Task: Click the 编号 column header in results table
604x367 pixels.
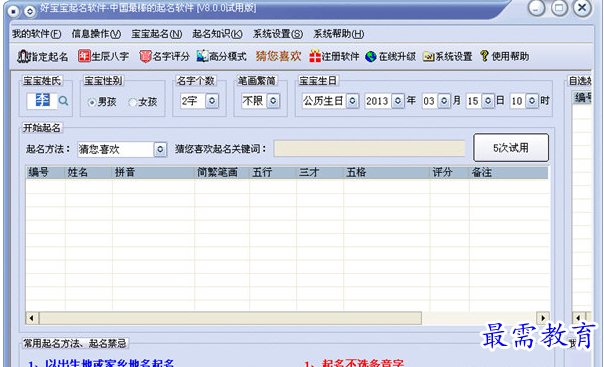Action: pyautogui.click(x=45, y=172)
